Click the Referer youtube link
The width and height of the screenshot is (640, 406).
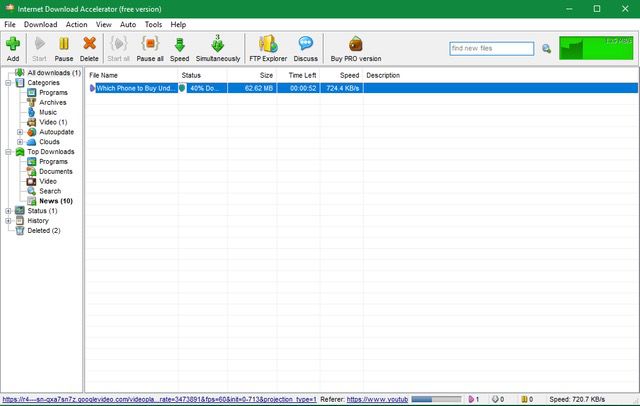click(x=377, y=399)
